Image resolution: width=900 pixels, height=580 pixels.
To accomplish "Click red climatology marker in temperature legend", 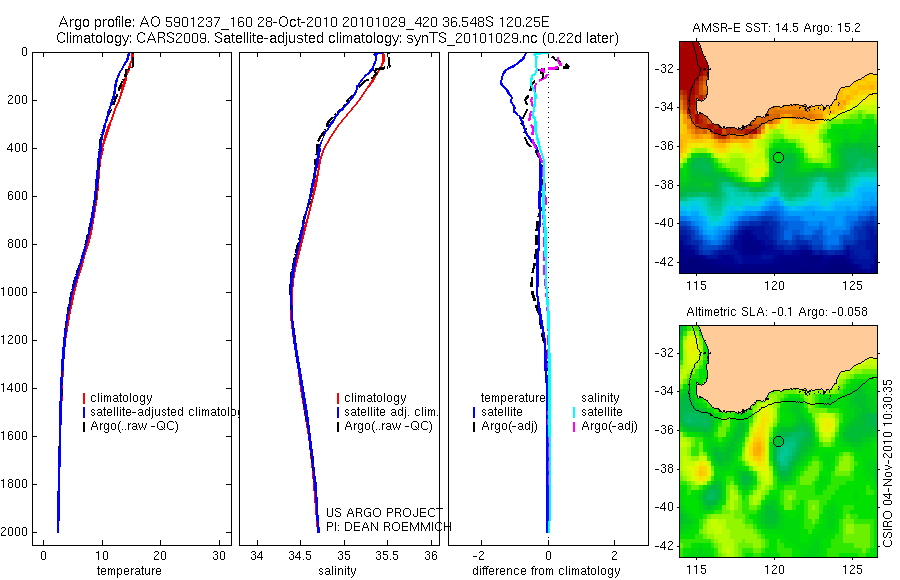I will [84, 398].
